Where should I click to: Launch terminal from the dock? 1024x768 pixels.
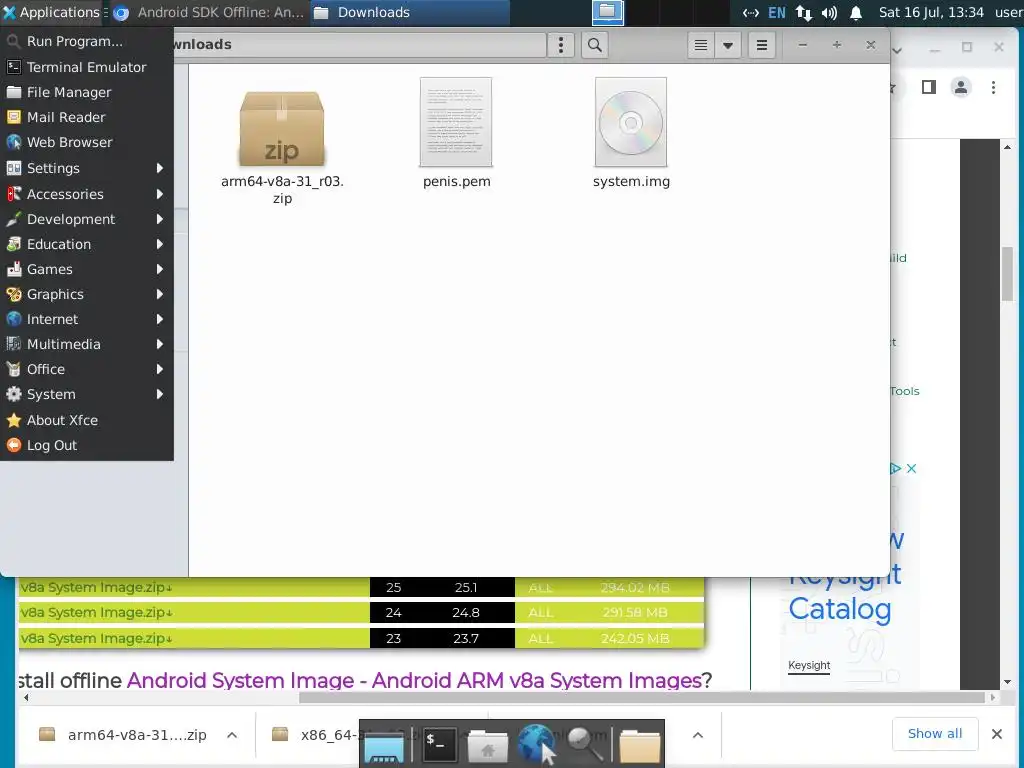438,744
